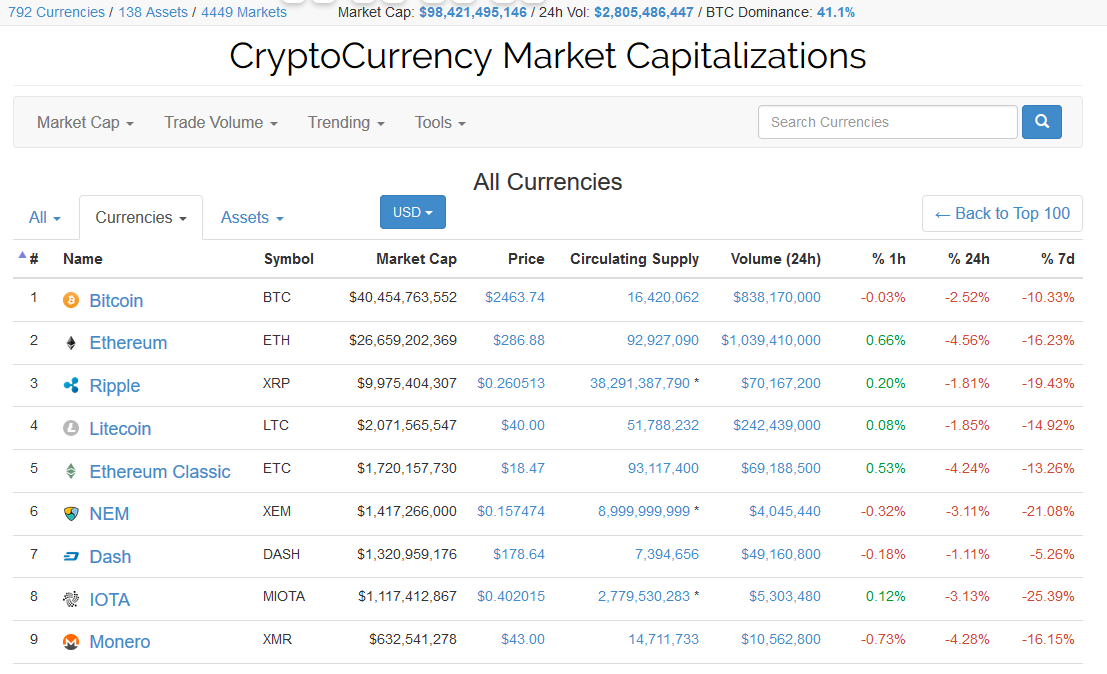Click the Ethereum Classic logo icon
This screenshot has height=674, width=1107.
pyautogui.click(x=71, y=471)
